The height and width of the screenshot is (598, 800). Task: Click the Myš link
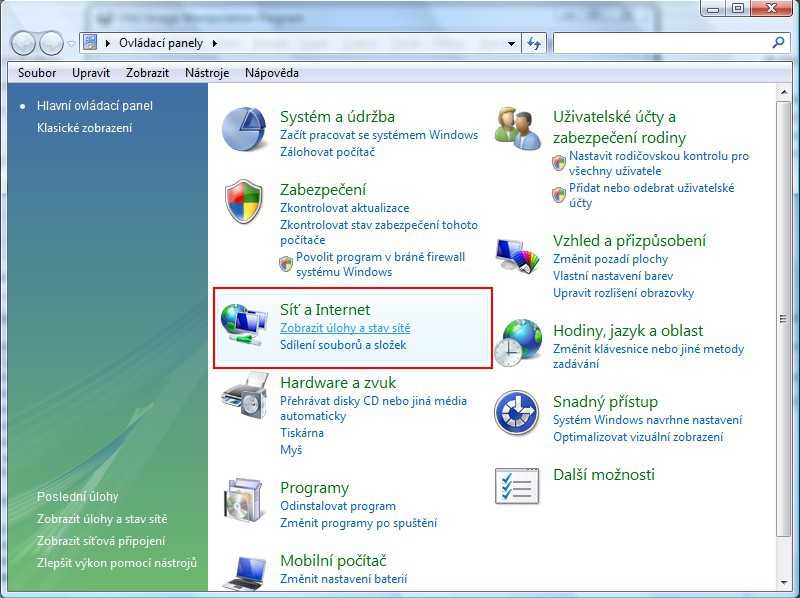(x=291, y=450)
